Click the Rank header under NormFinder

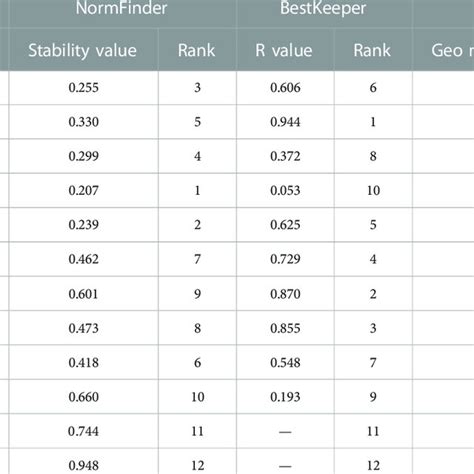tap(197, 51)
